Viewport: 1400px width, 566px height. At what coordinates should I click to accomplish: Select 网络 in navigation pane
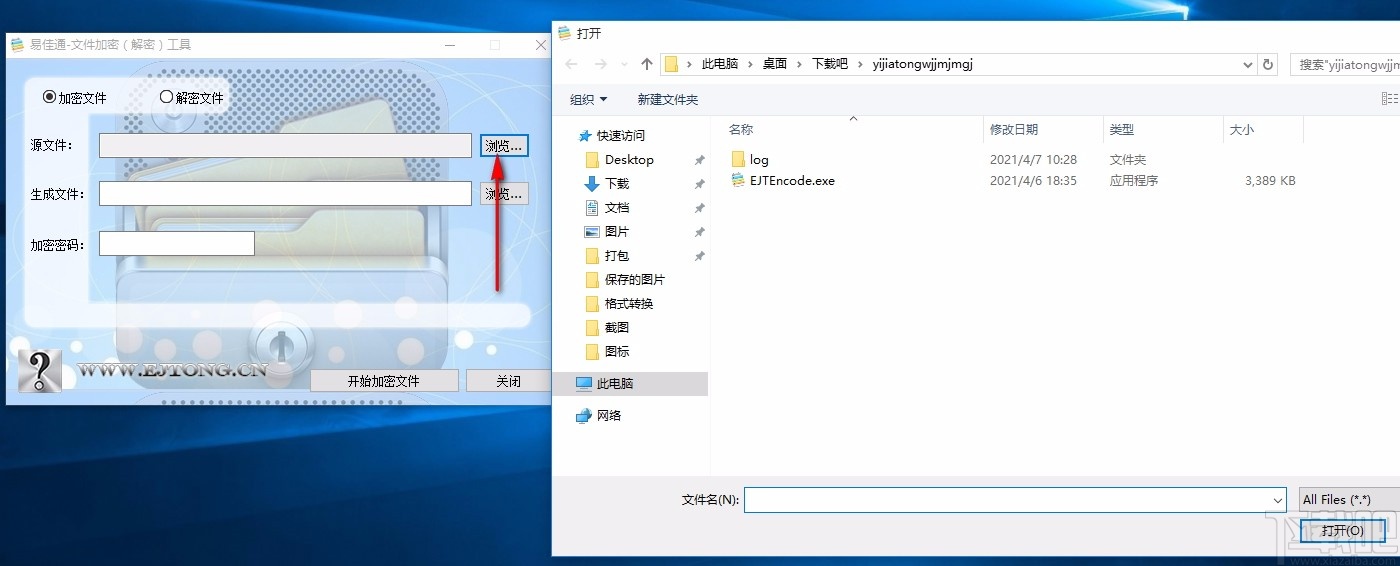[609, 415]
